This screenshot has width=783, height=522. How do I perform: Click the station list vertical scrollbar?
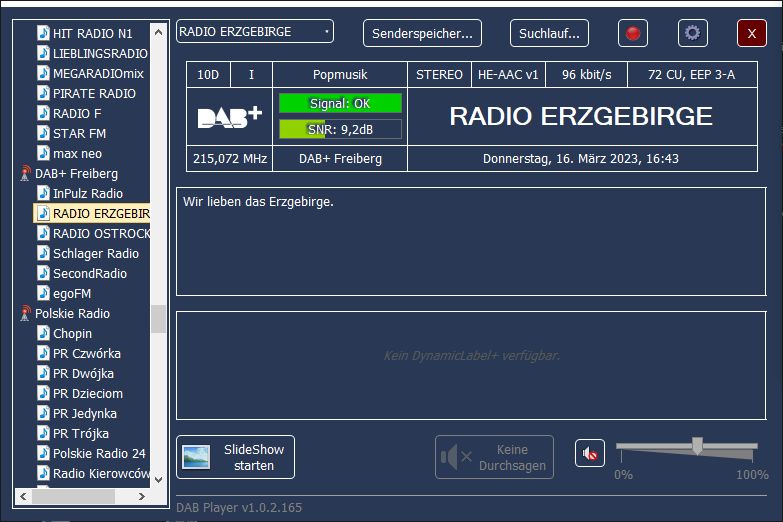tap(158, 318)
